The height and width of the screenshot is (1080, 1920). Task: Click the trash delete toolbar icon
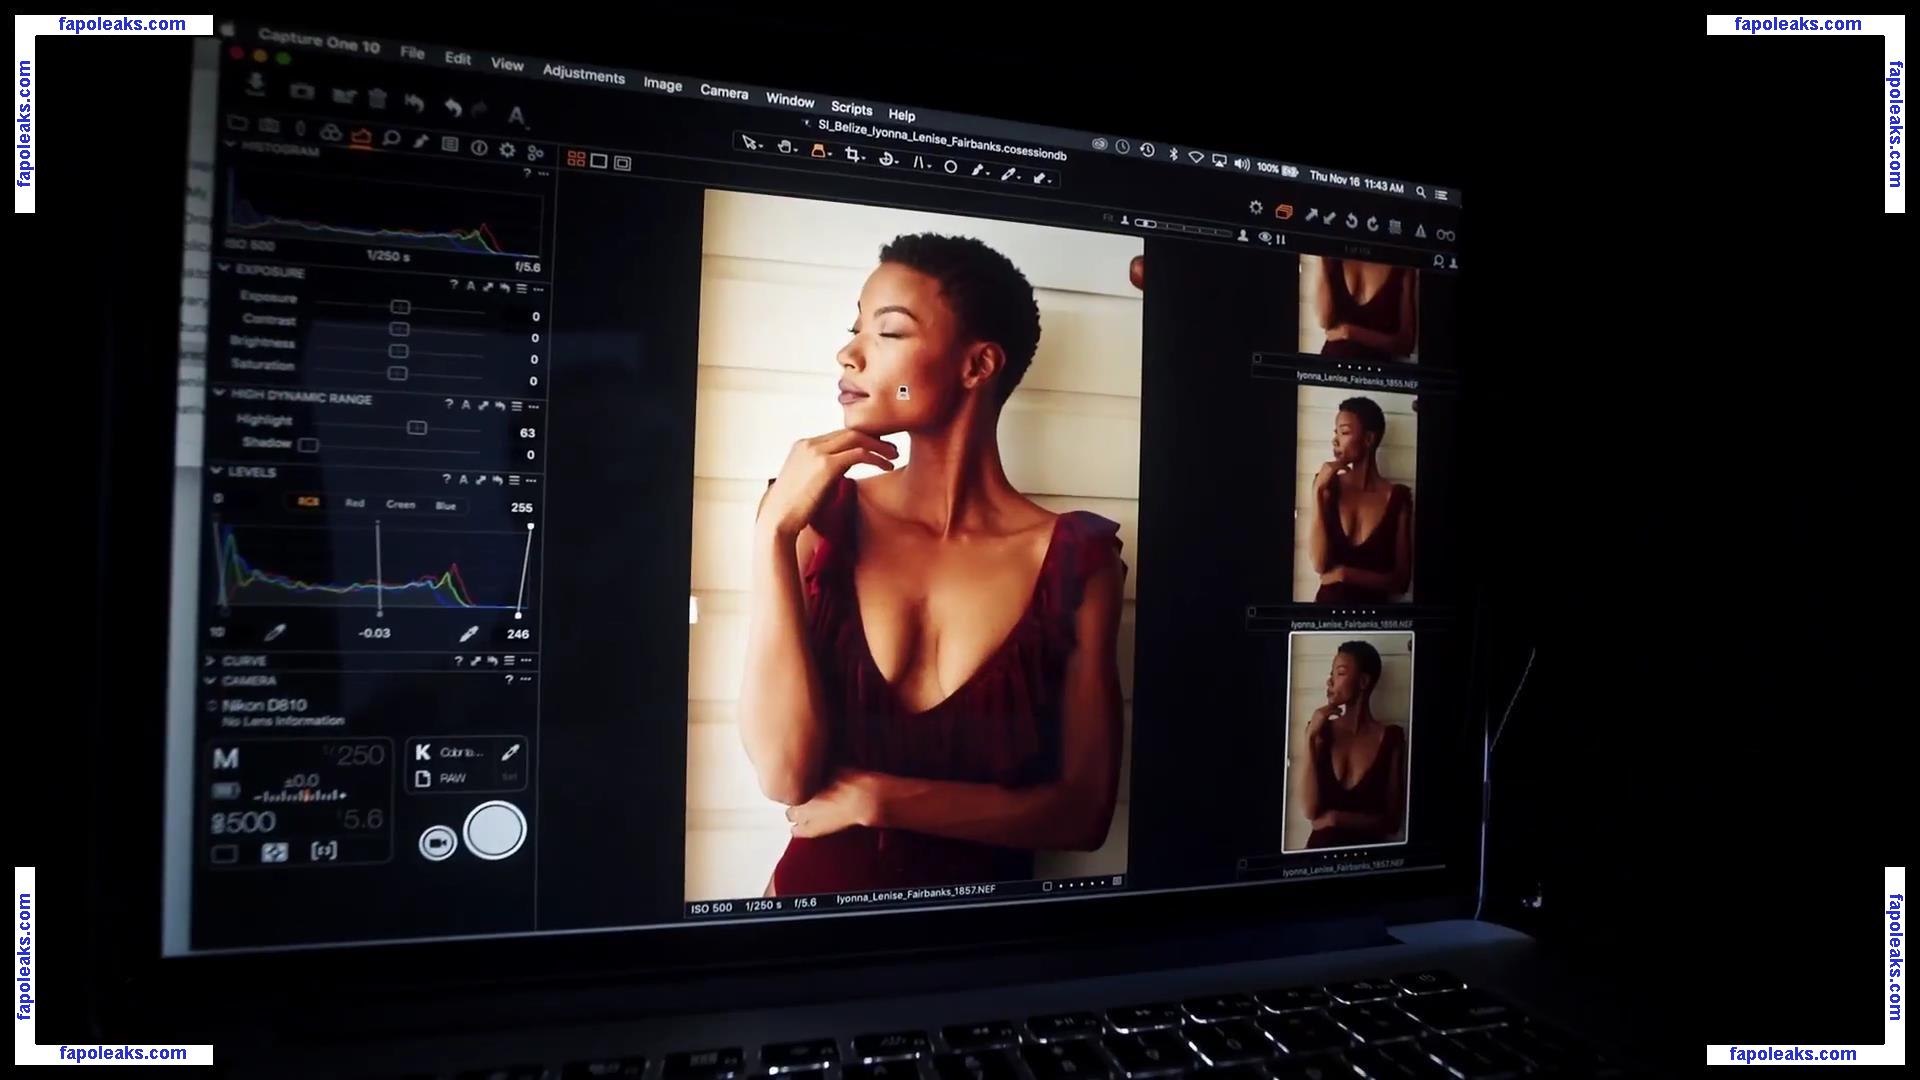(377, 98)
